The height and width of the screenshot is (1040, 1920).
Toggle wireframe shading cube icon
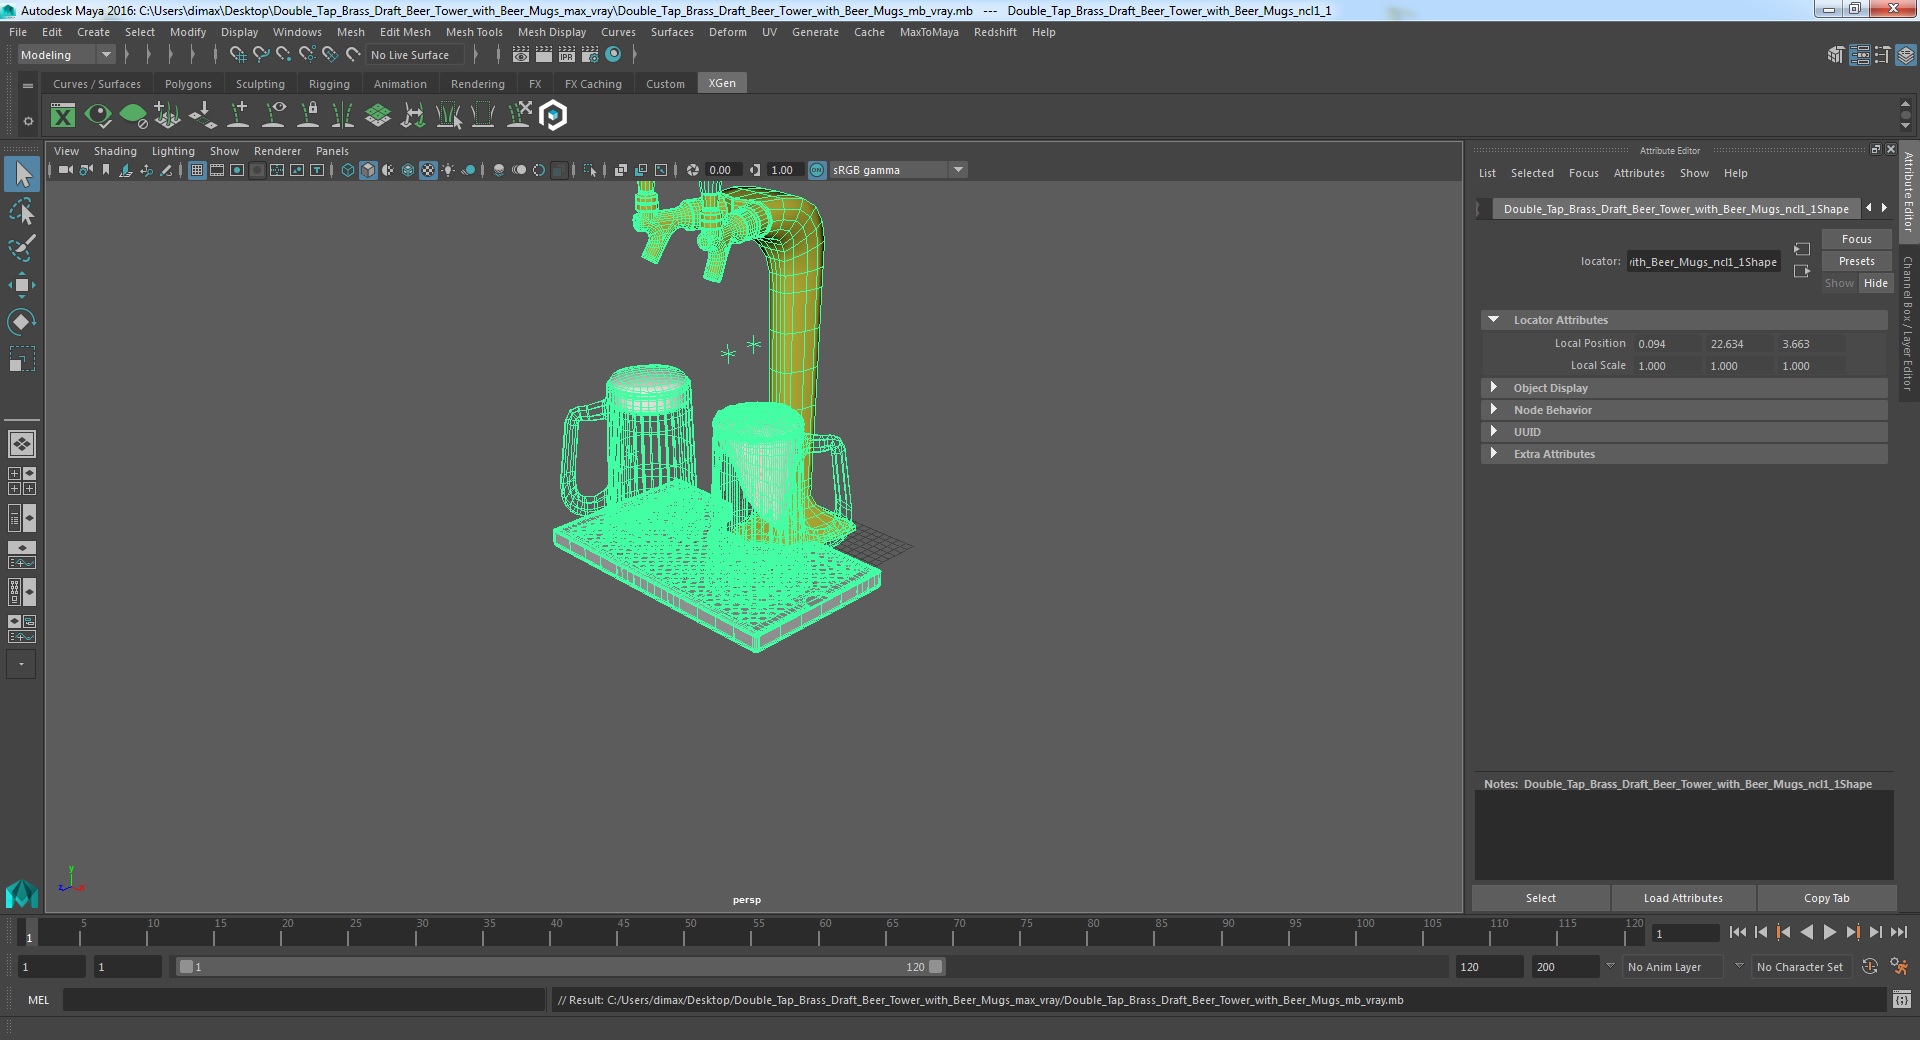348,170
